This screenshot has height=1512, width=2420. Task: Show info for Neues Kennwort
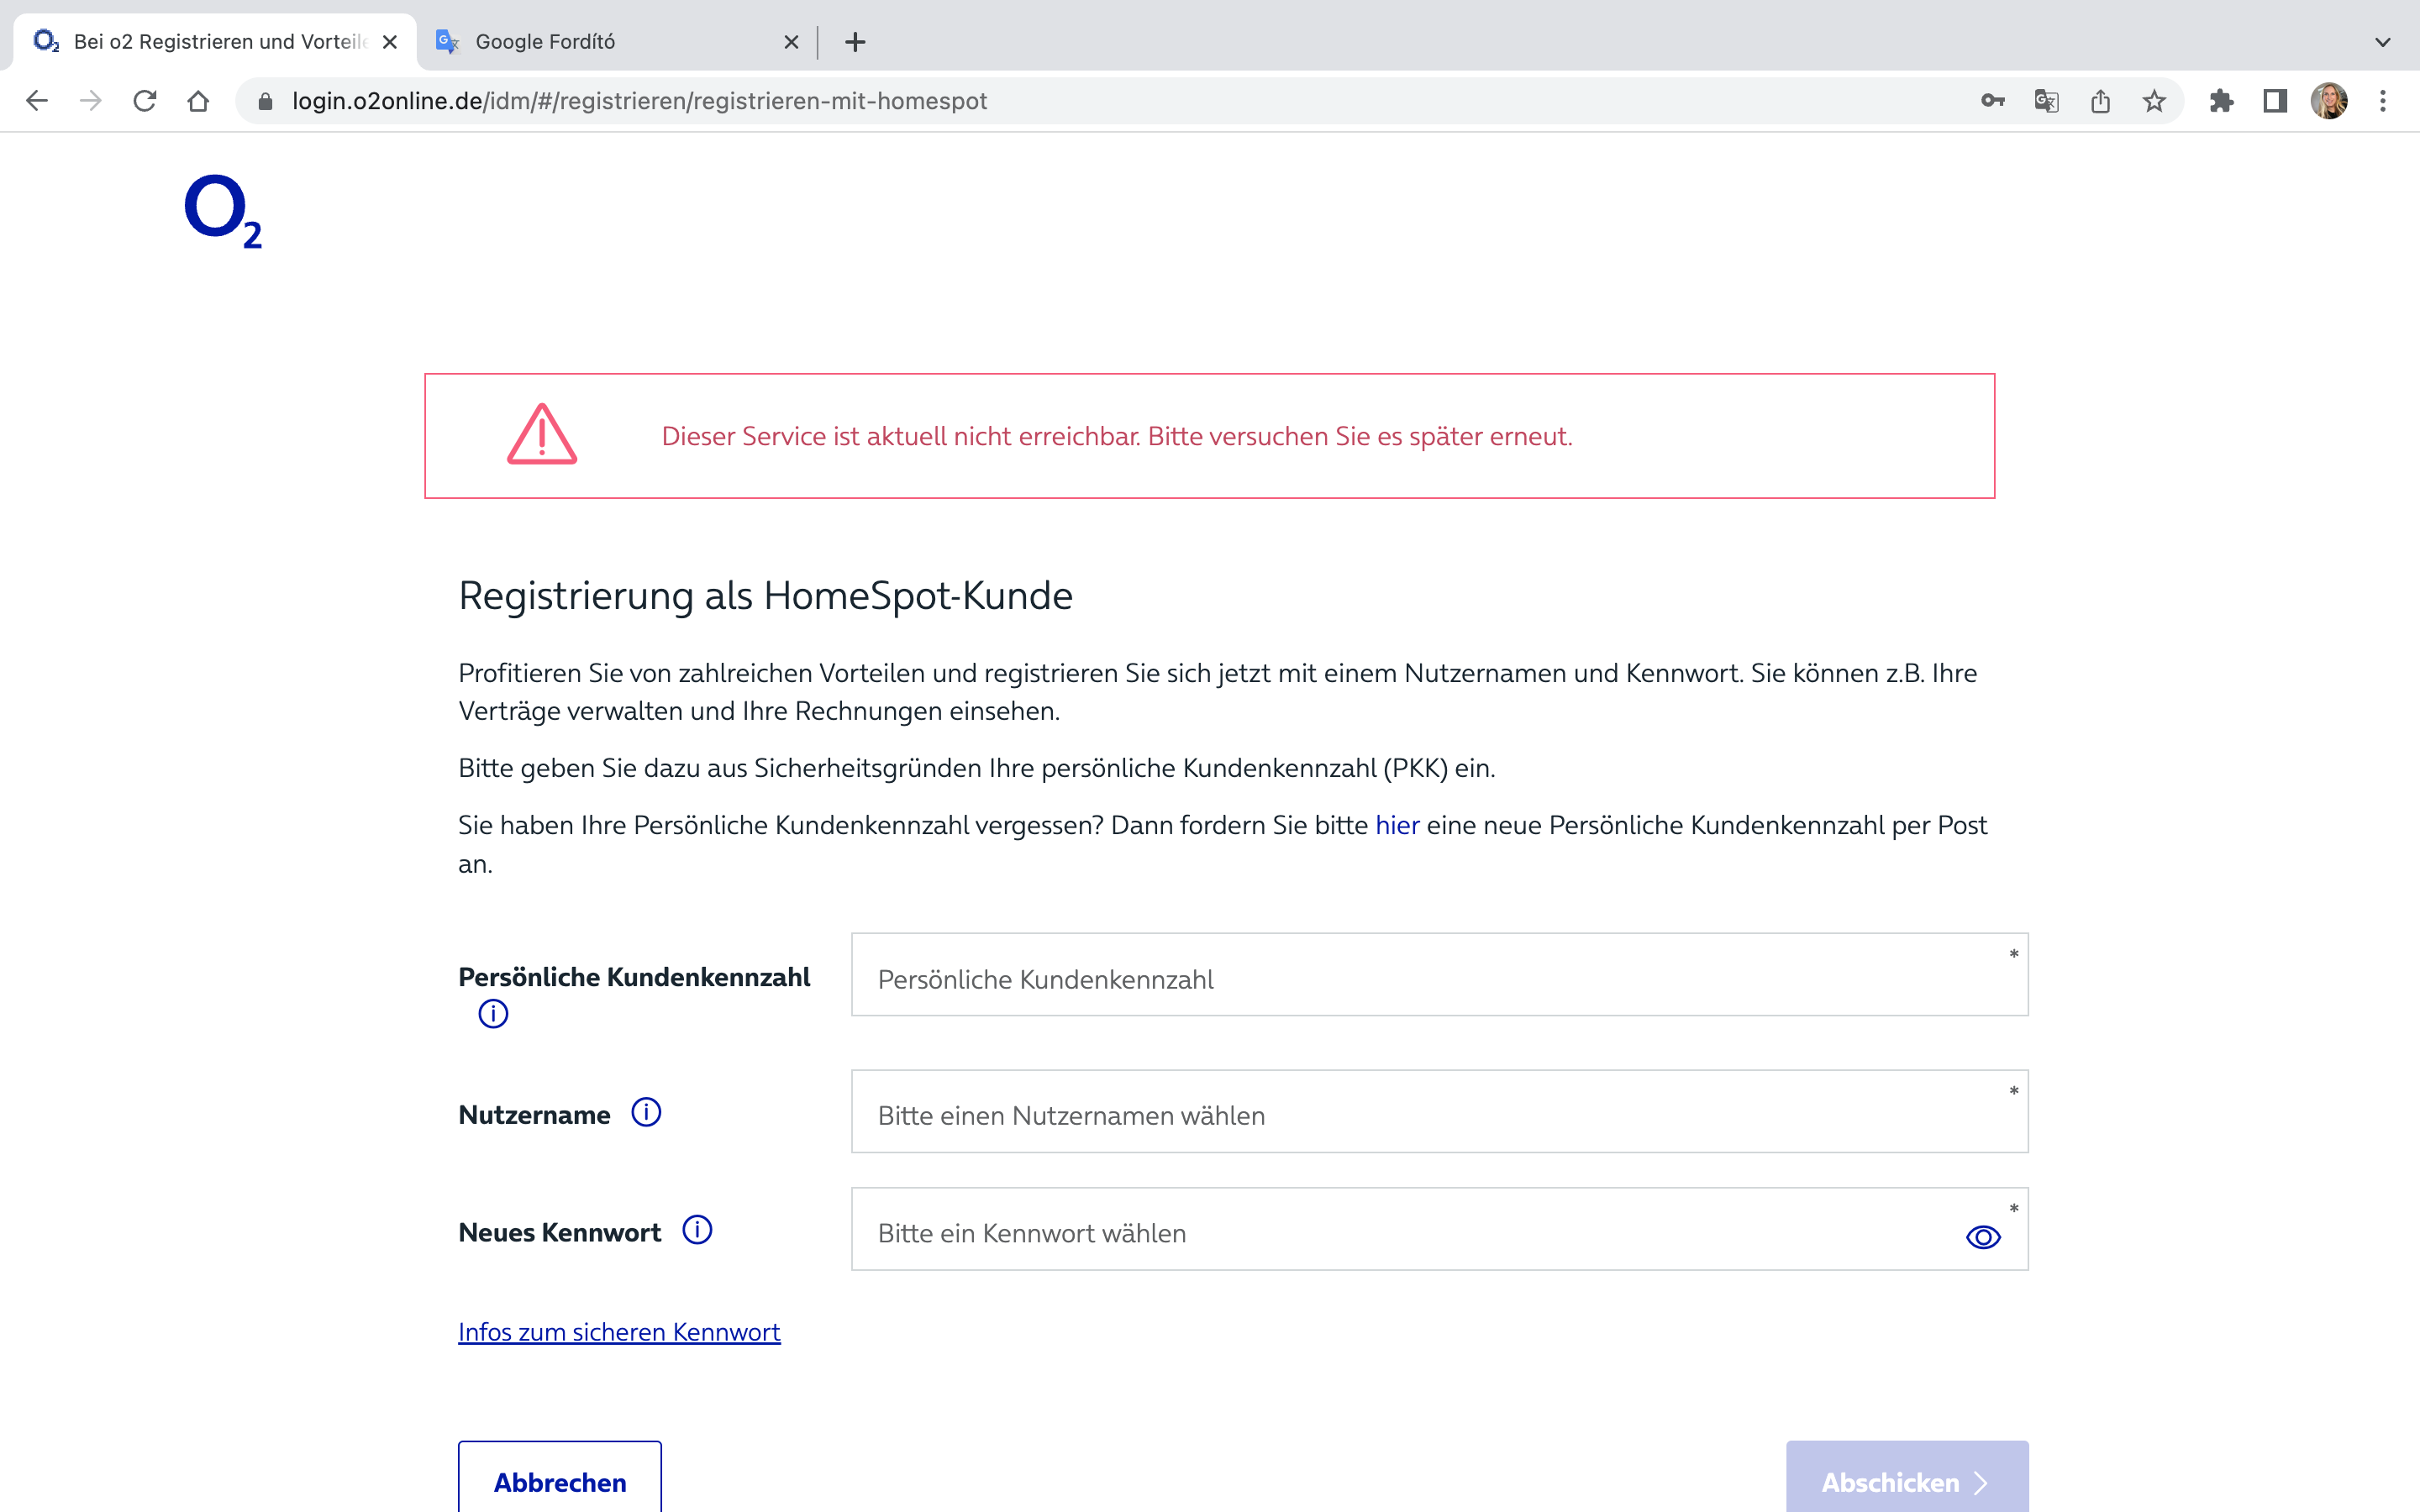(697, 1230)
